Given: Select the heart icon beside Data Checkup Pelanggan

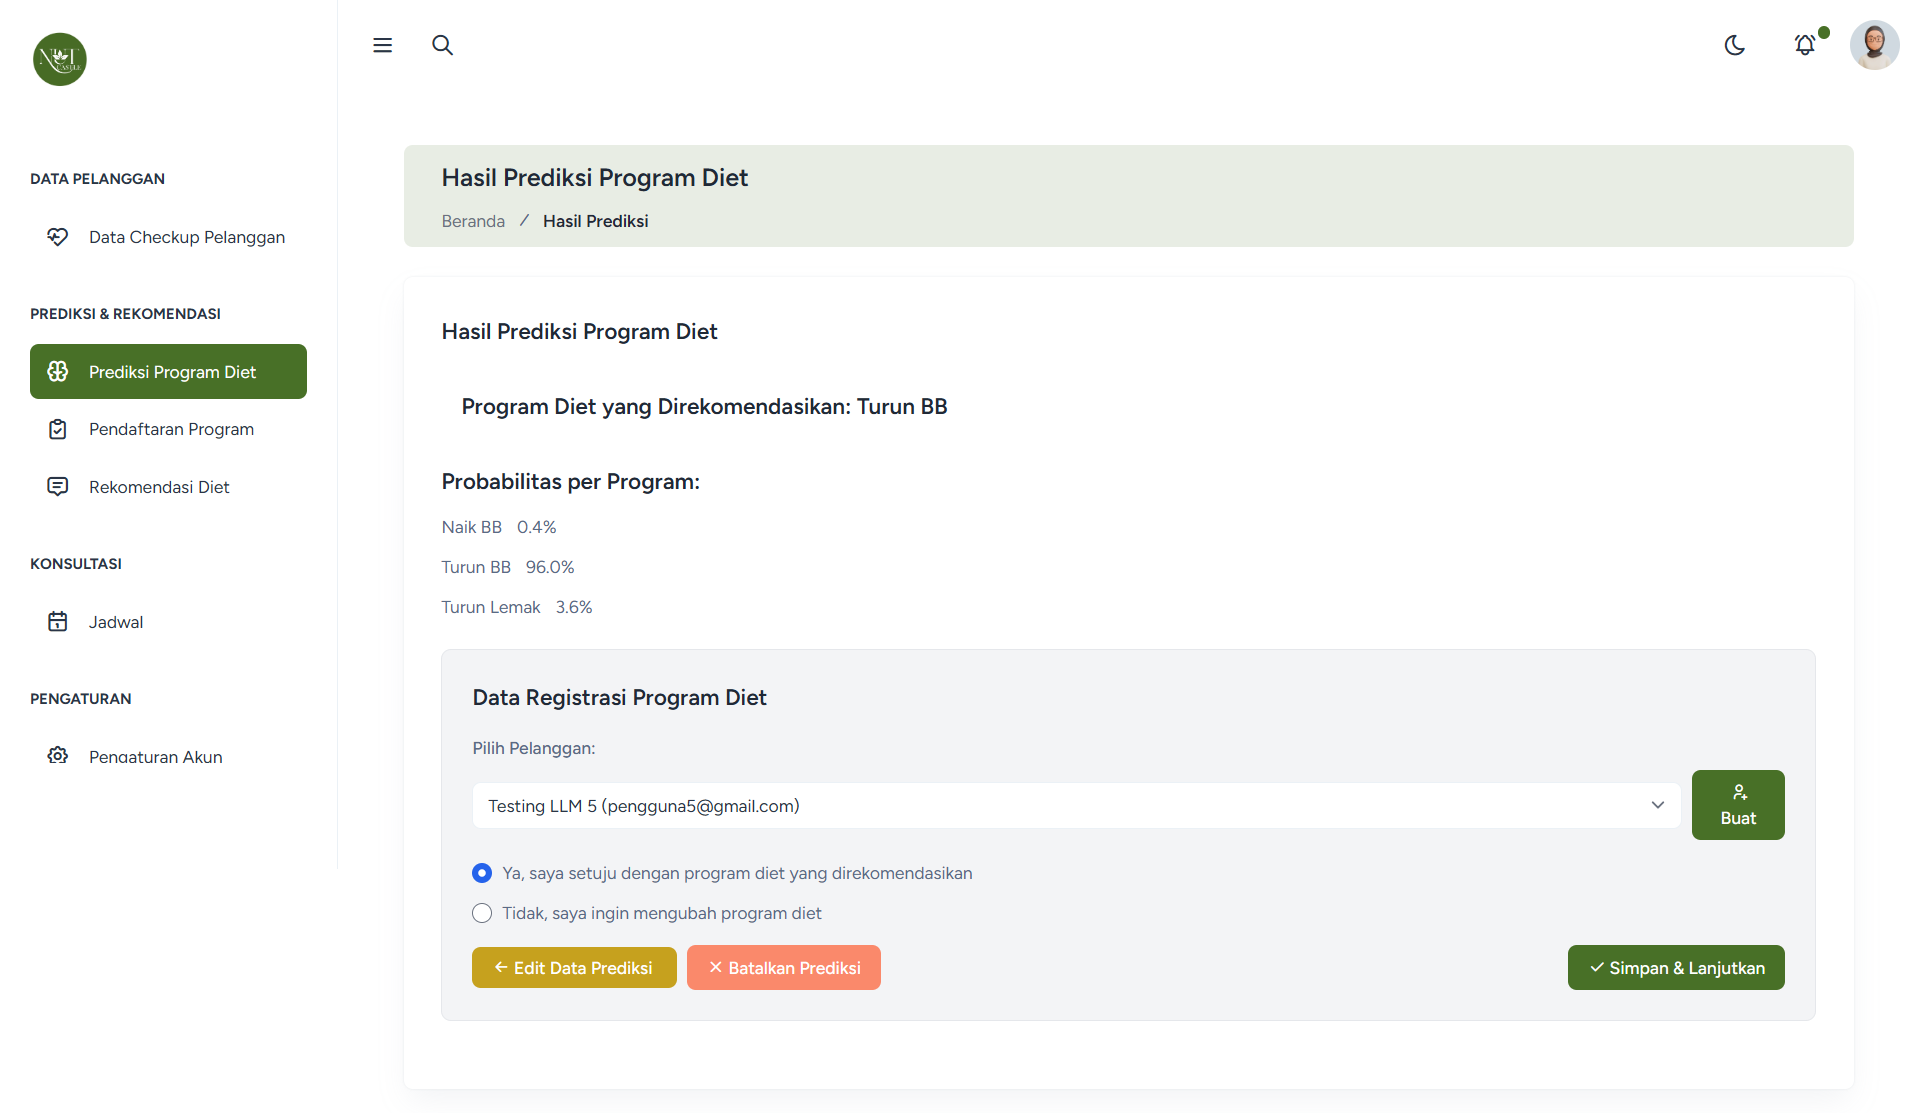Looking at the screenshot, I should (x=58, y=237).
